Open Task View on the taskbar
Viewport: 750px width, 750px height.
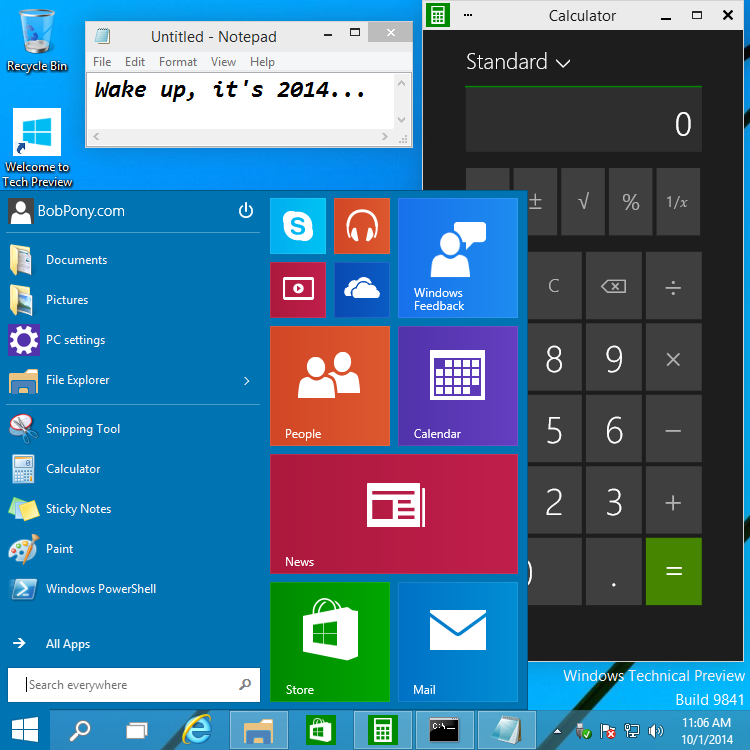pos(137,730)
